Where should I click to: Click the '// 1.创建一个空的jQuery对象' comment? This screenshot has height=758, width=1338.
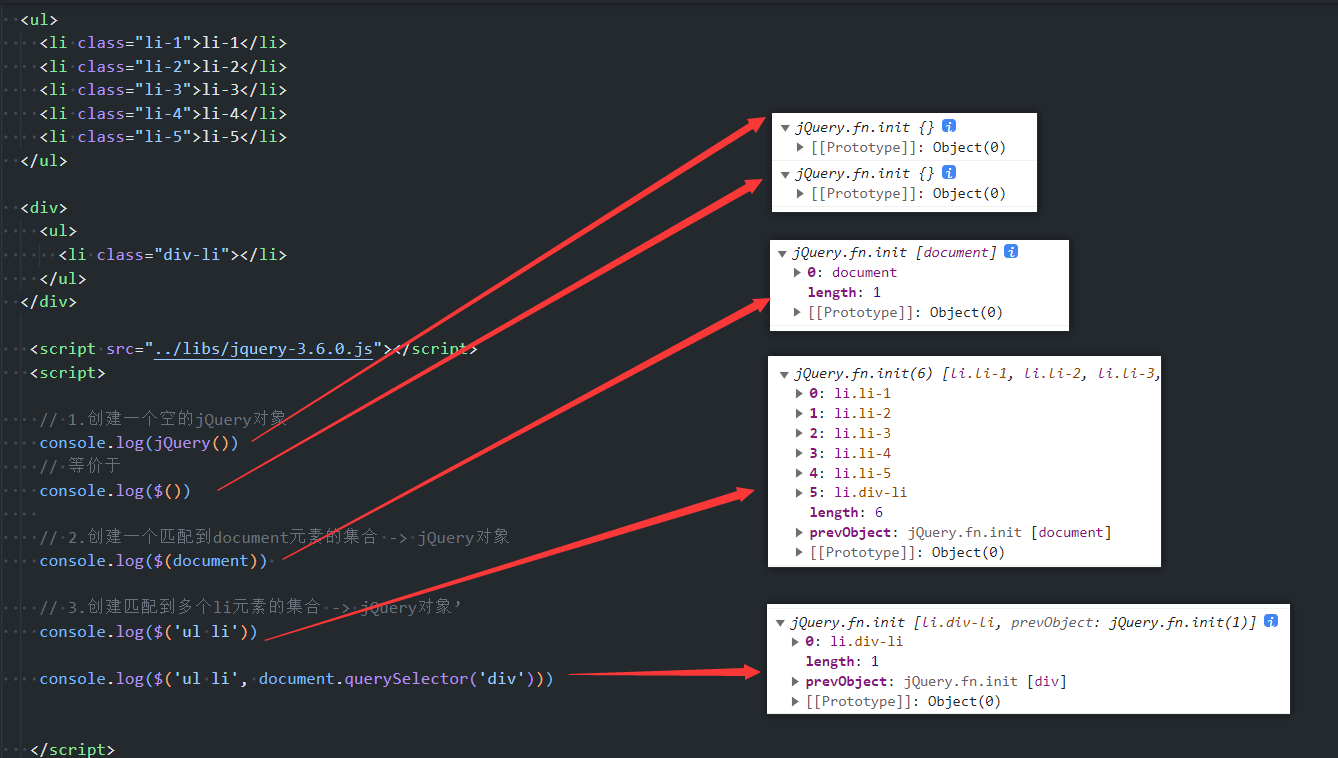coord(163,418)
